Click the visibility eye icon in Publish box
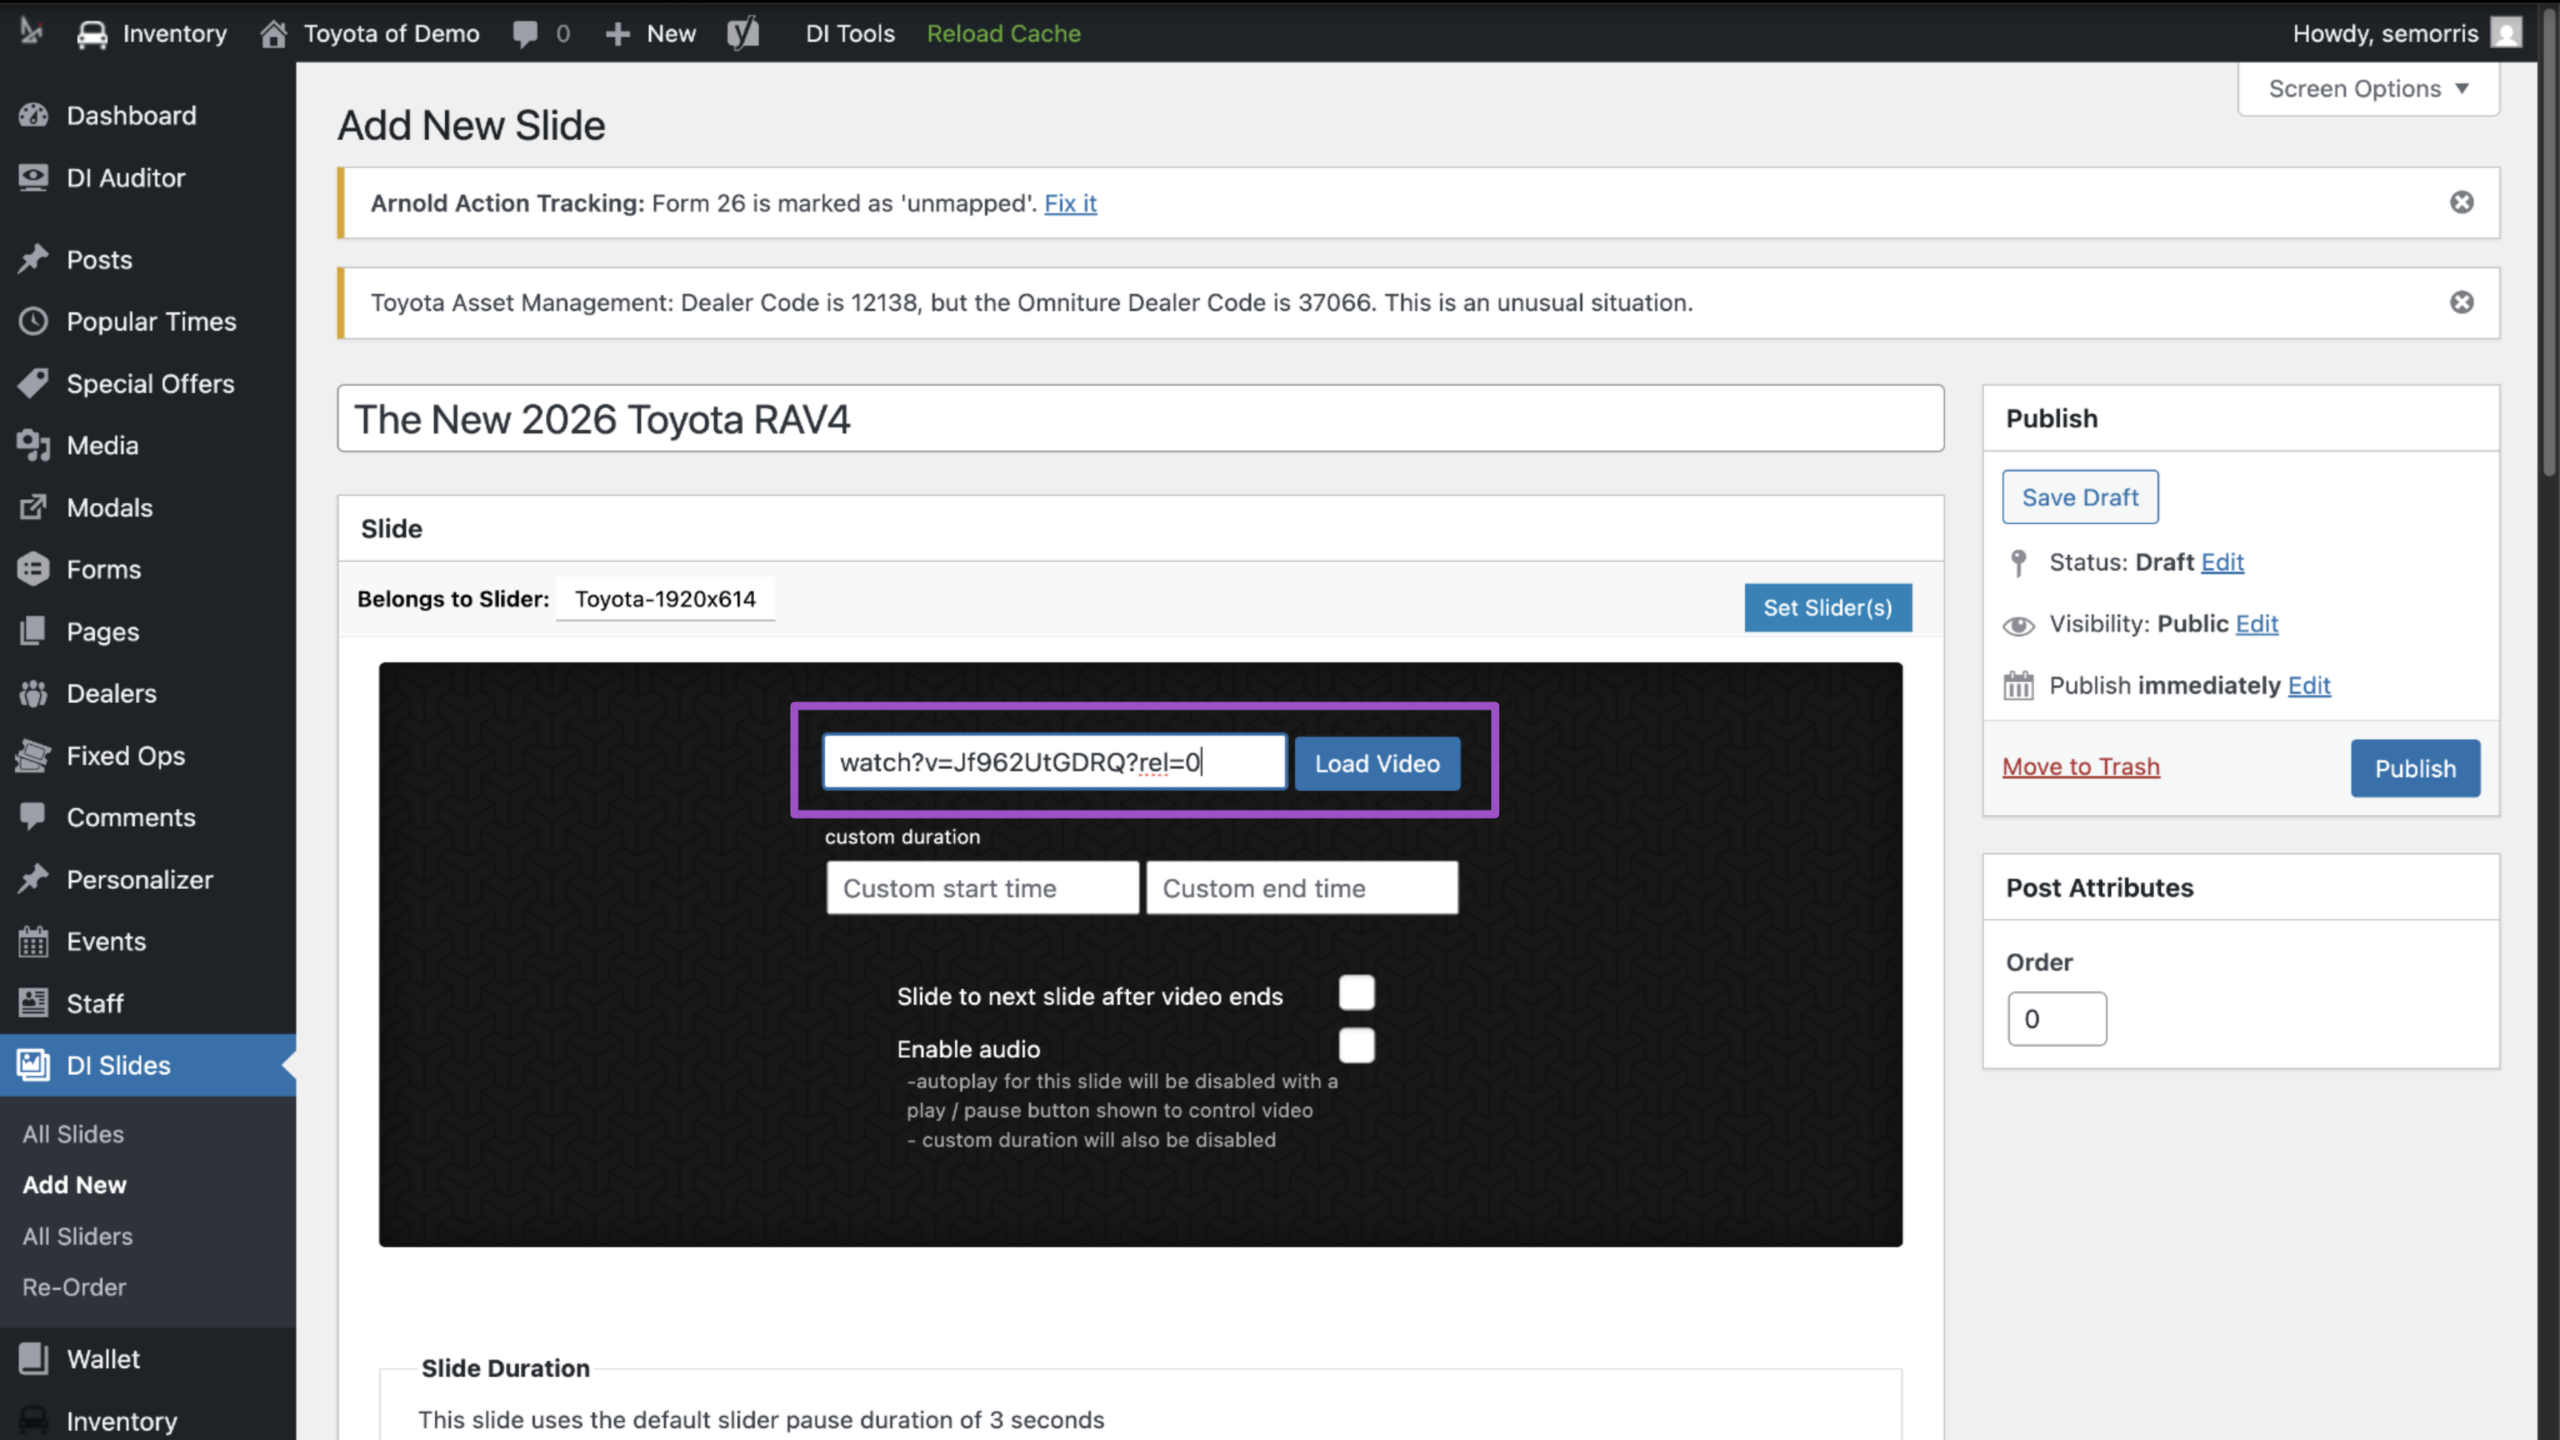2560x1440 pixels. 2018,626
